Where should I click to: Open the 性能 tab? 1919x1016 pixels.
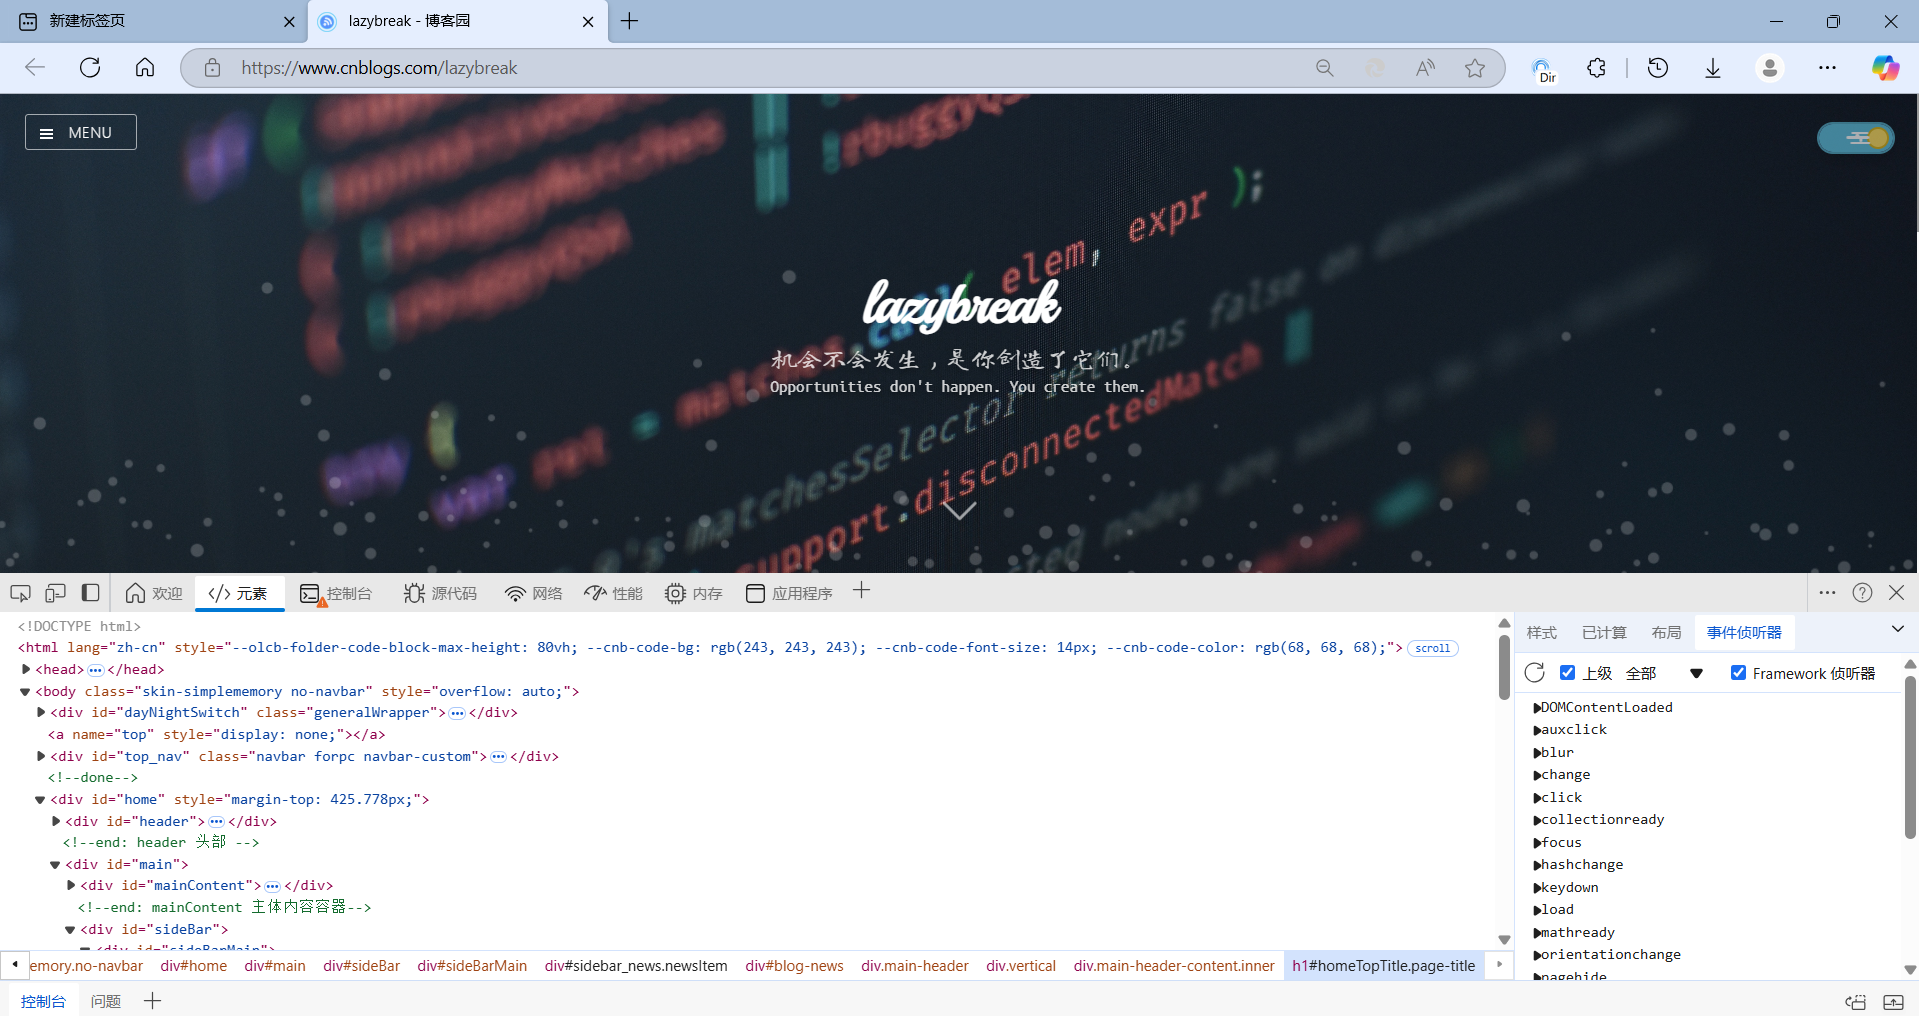(x=614, y=593)
